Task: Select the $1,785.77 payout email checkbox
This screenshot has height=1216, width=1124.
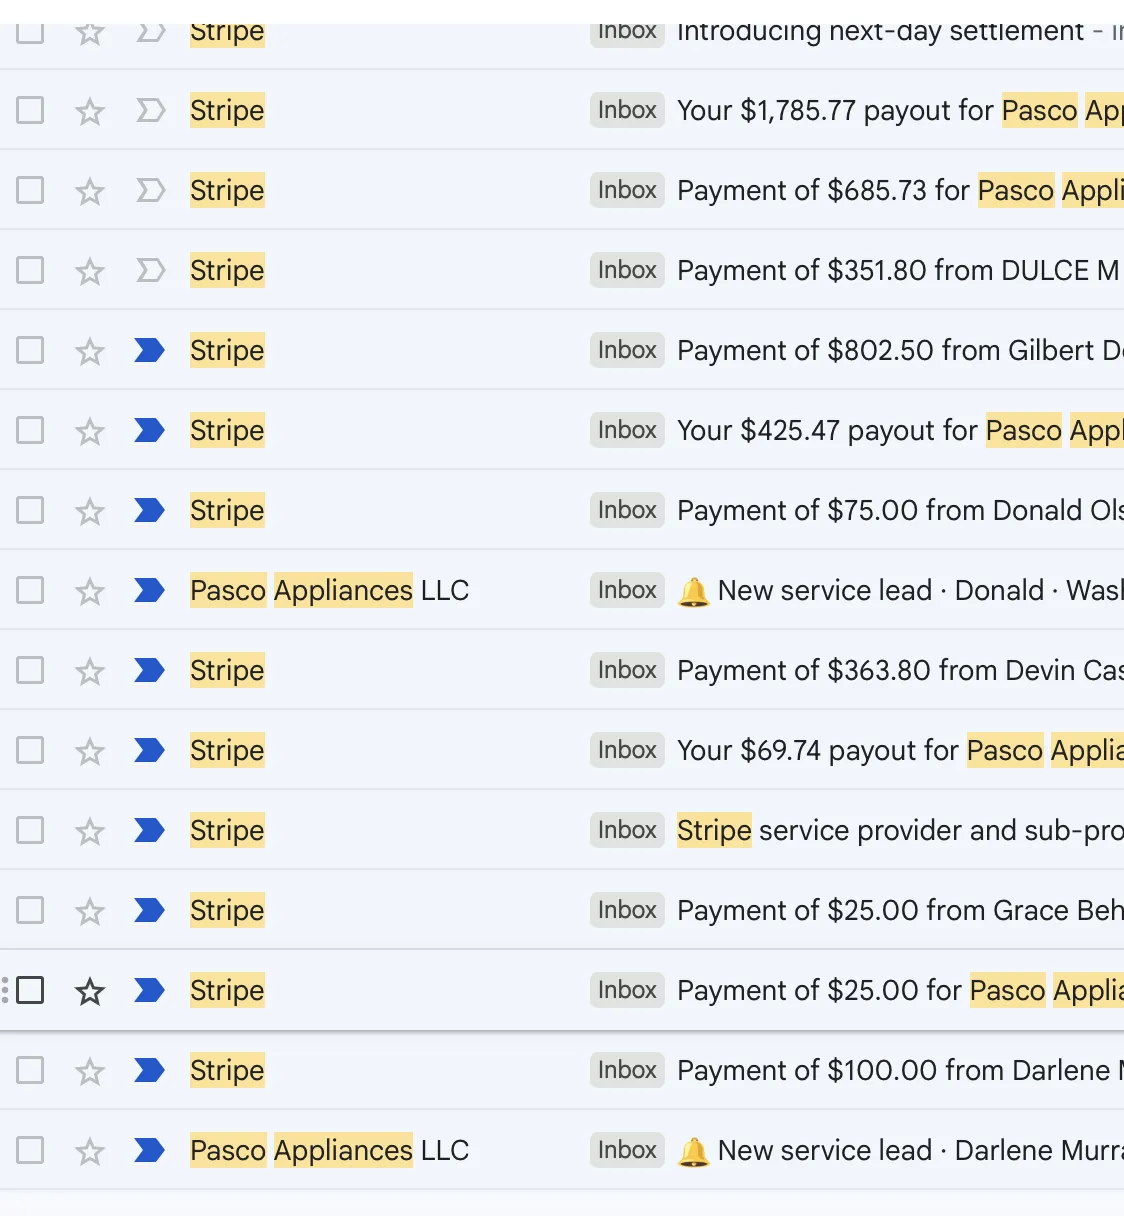Action: (30, 110)
